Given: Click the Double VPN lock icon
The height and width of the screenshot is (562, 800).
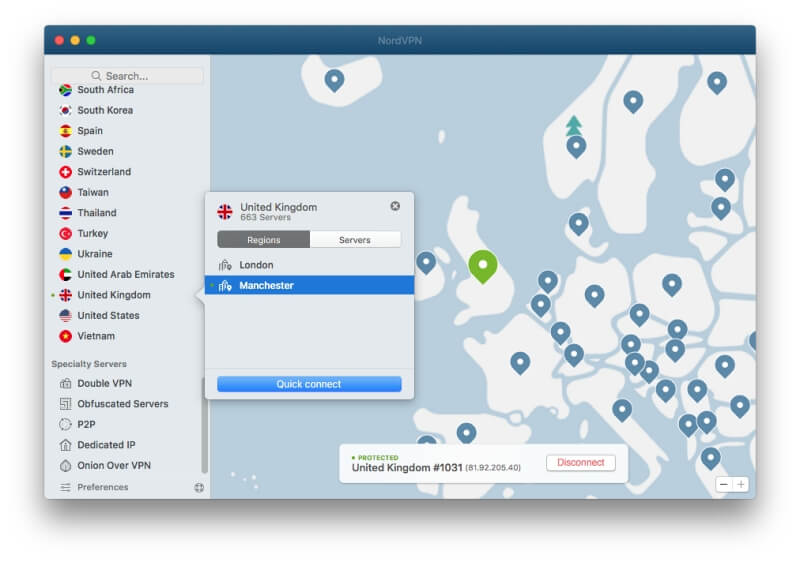Looking at the screenshot, I should click(x=65, y=384).
